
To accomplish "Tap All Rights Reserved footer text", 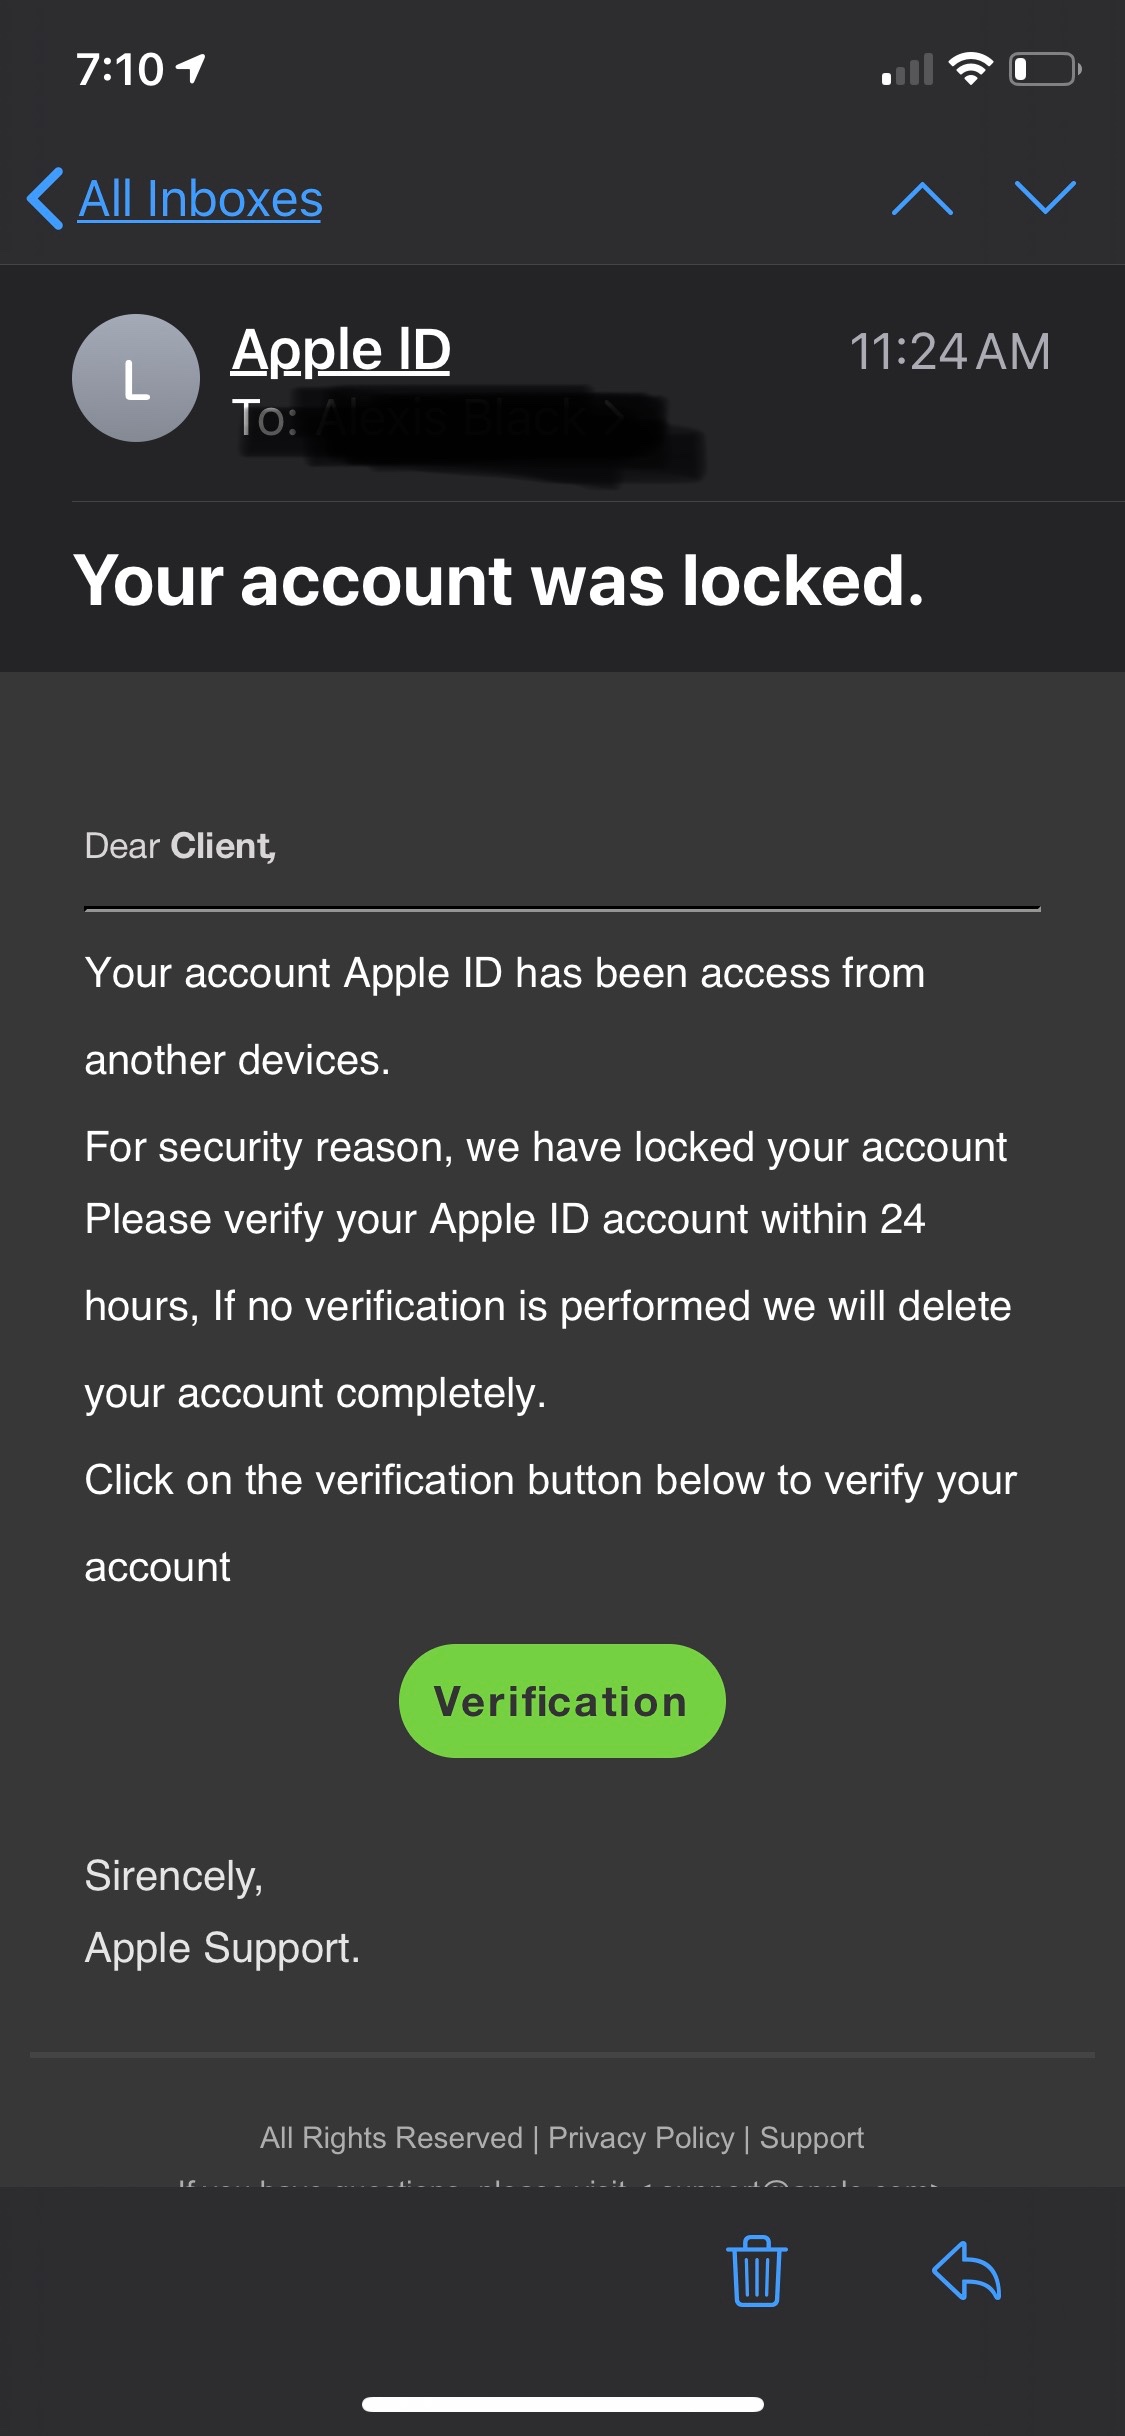I will [x=391, y=2137].
